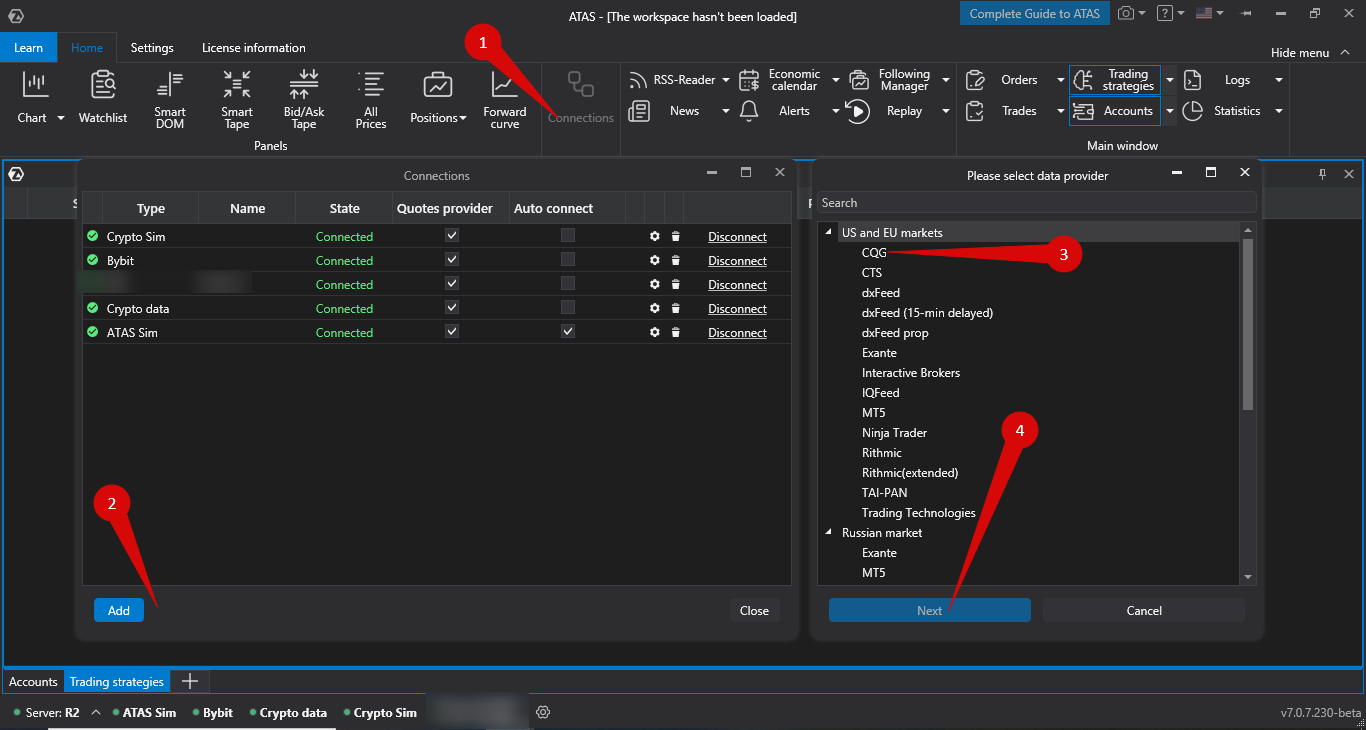This screenshot has height=730, width=1366.
Task: Cancel the data provider dialog
Action: 1144,610
